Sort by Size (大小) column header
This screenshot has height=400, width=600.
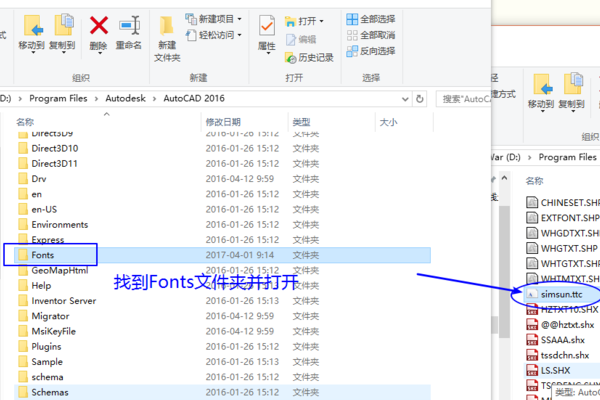pos(388,122)
